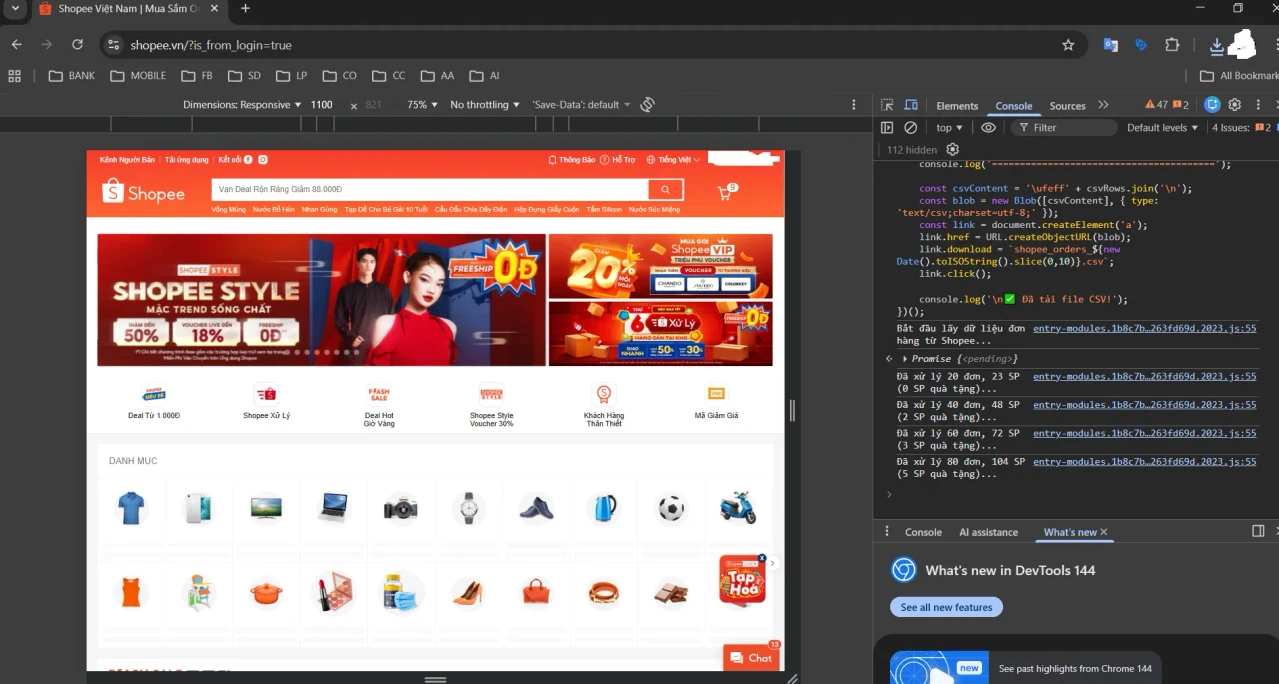Go back to previous page

click(17, 45)
